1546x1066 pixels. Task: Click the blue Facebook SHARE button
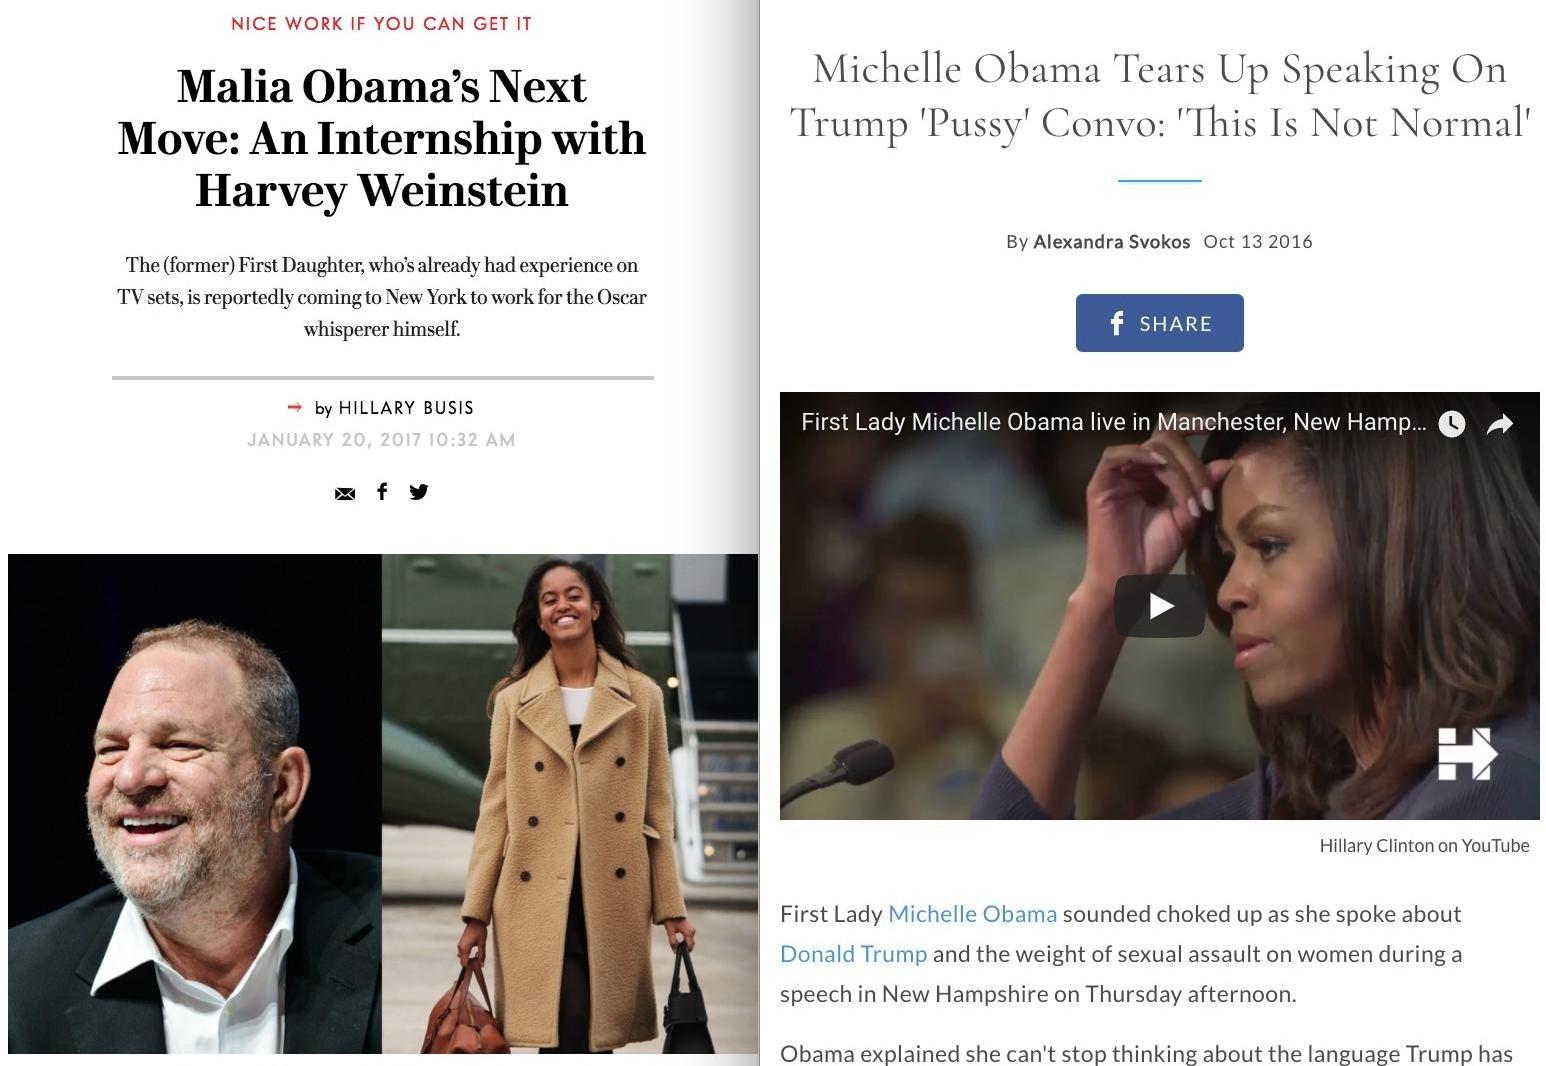click(1160, 323)
